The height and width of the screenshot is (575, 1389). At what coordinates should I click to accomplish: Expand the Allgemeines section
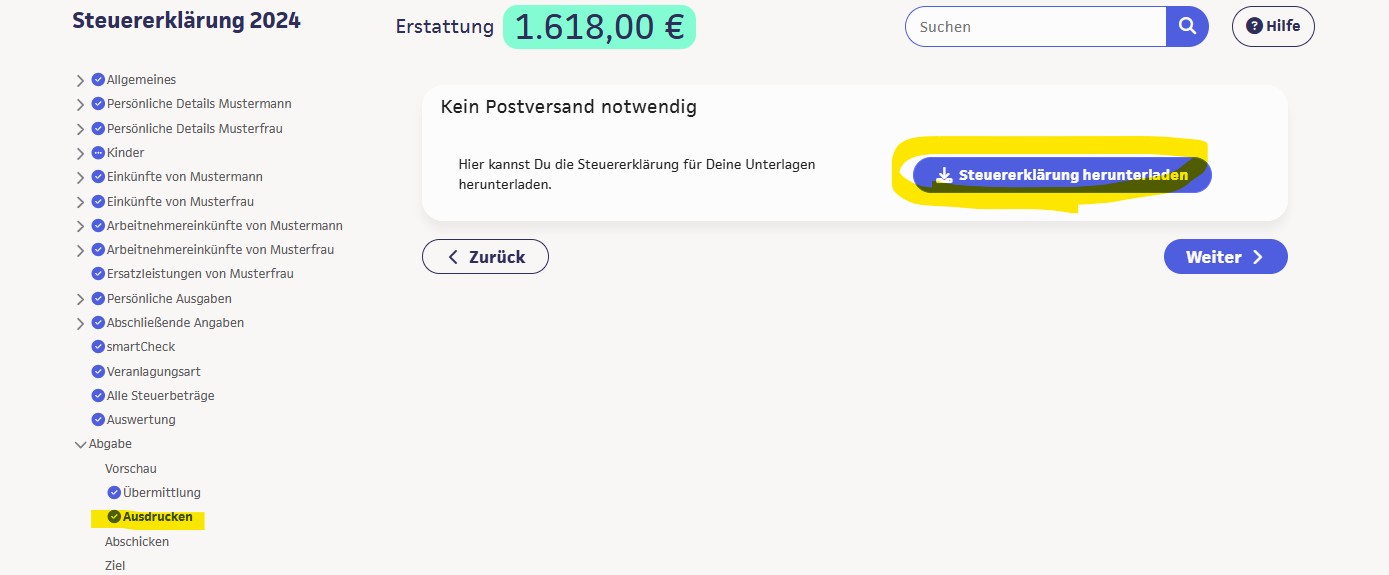[80, 80]
